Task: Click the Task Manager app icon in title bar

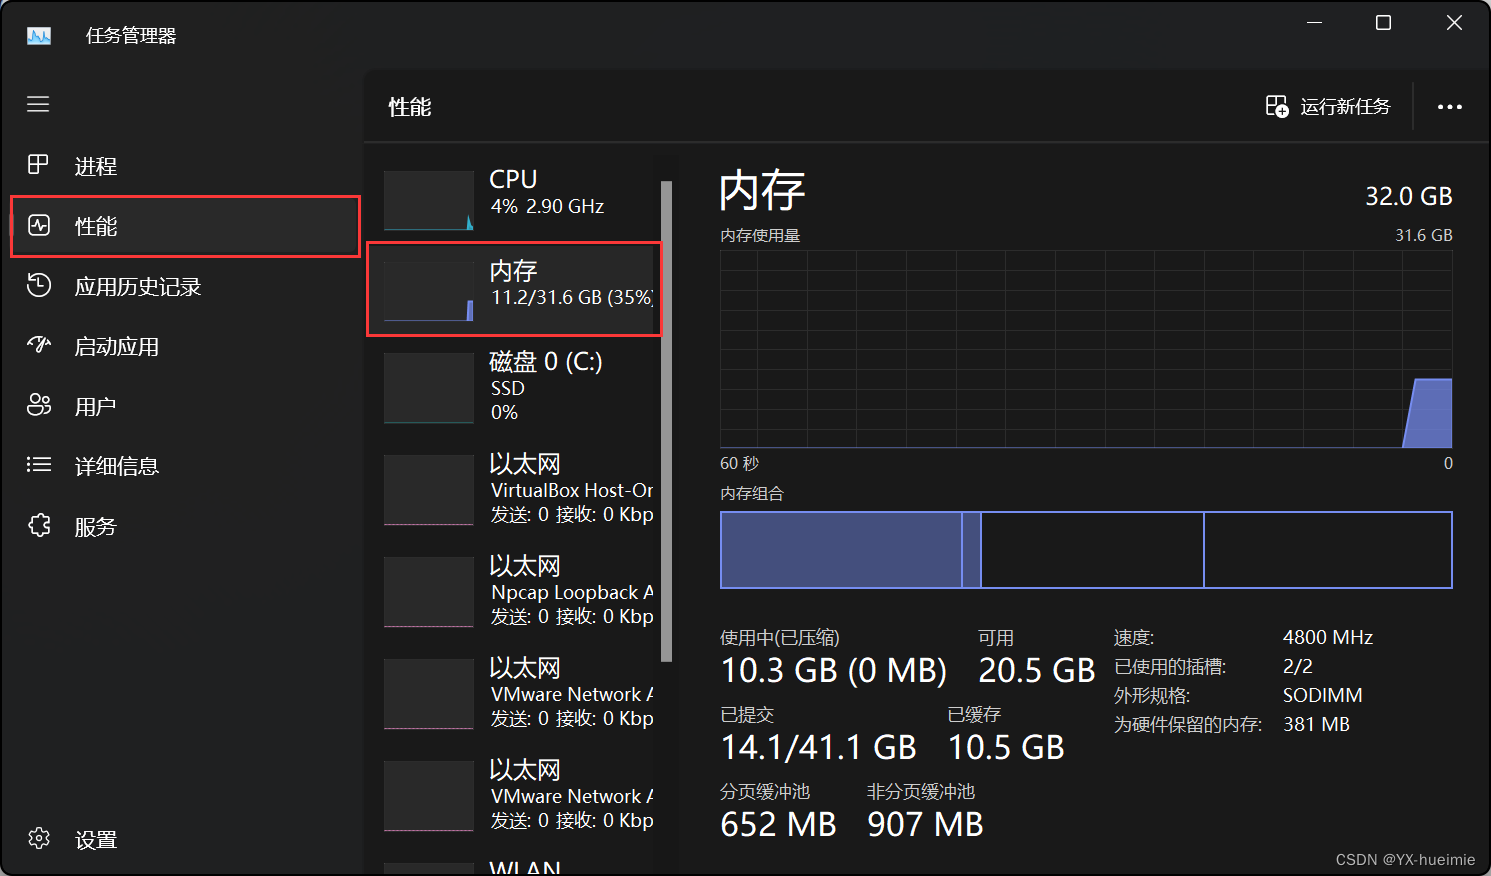Action: (x=39, y=36)
